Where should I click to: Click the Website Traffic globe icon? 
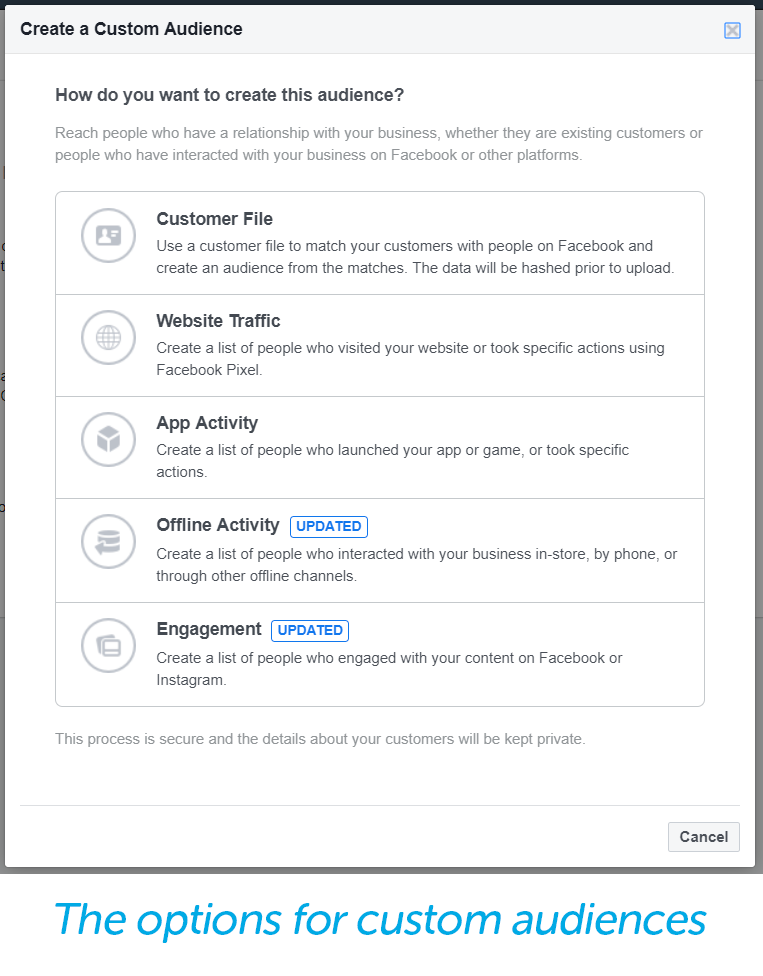pyautogui.click(x=108, y=338)
